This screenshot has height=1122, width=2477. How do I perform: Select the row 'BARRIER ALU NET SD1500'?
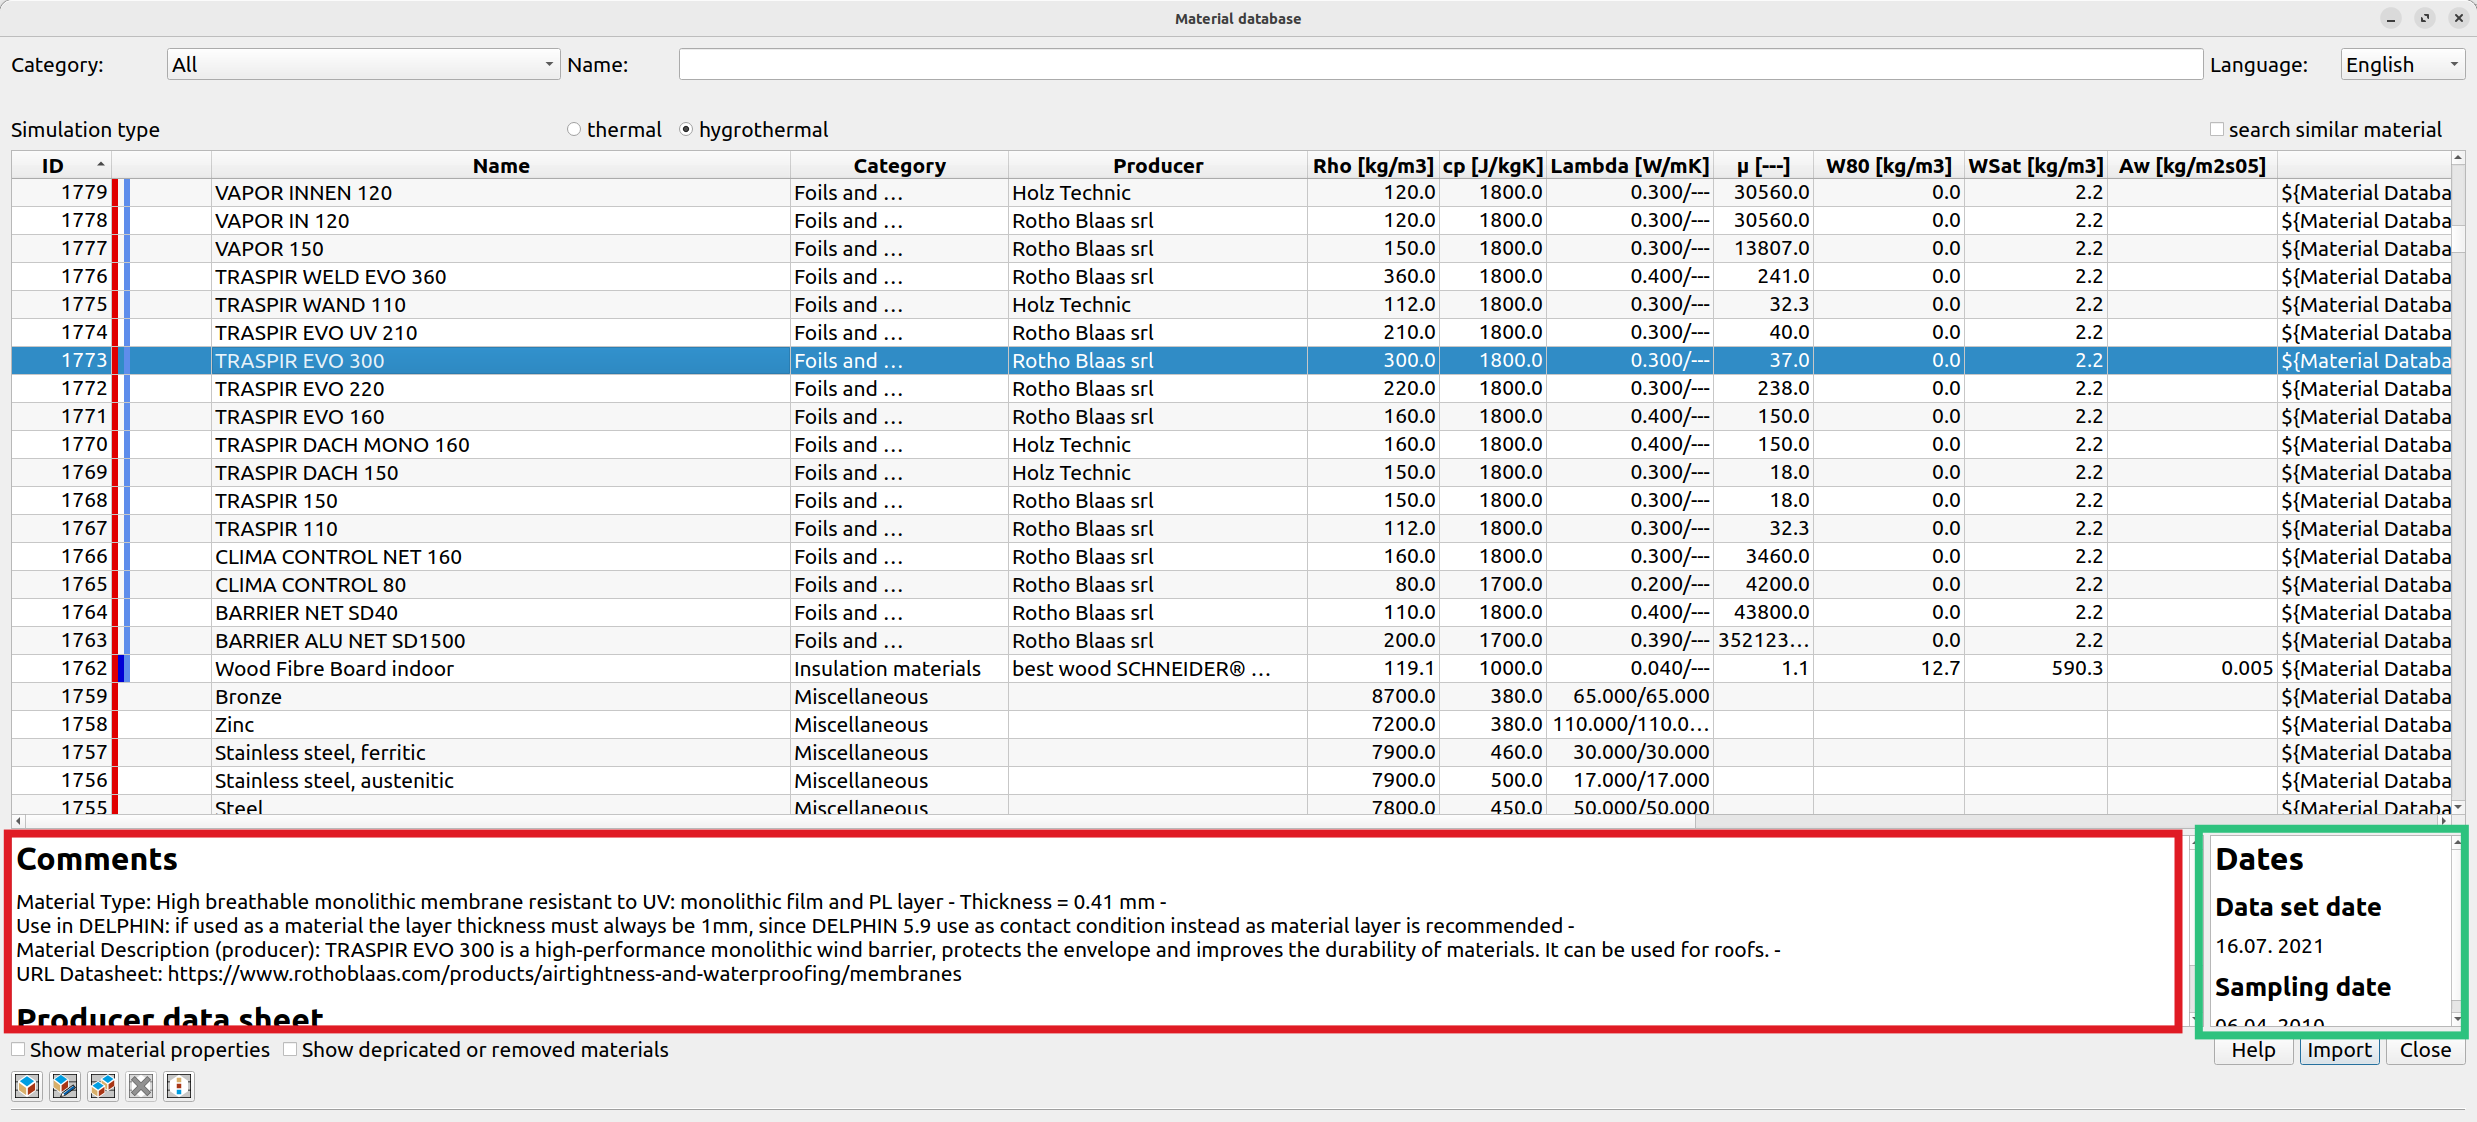pos(1231,641)
